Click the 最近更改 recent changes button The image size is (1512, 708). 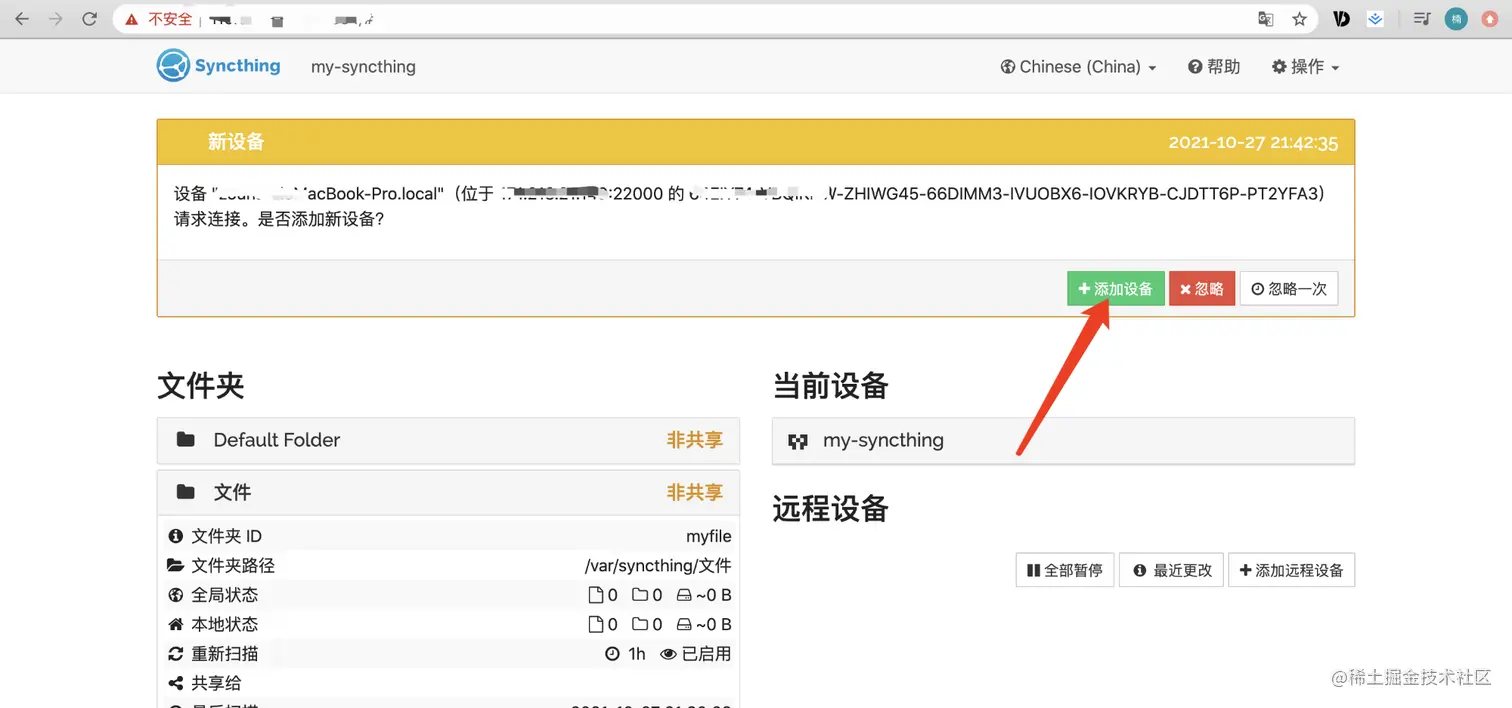click(1171, 570)
